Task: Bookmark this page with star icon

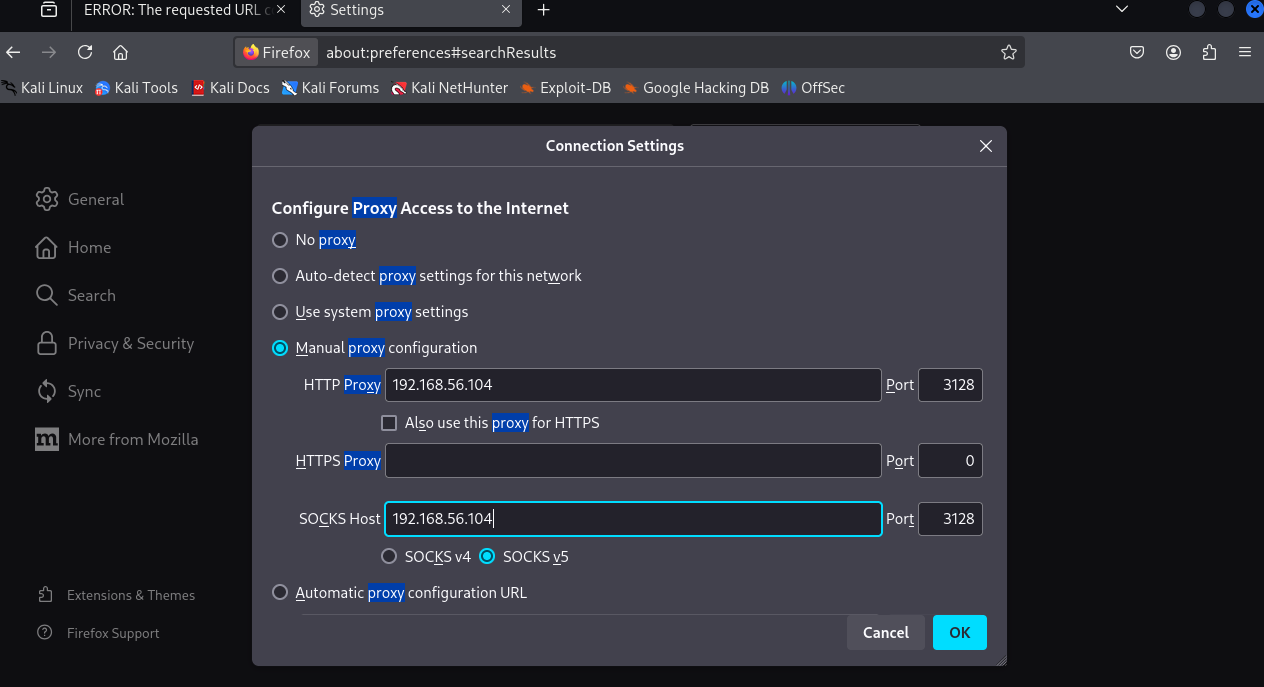Action: [1008, 52]
